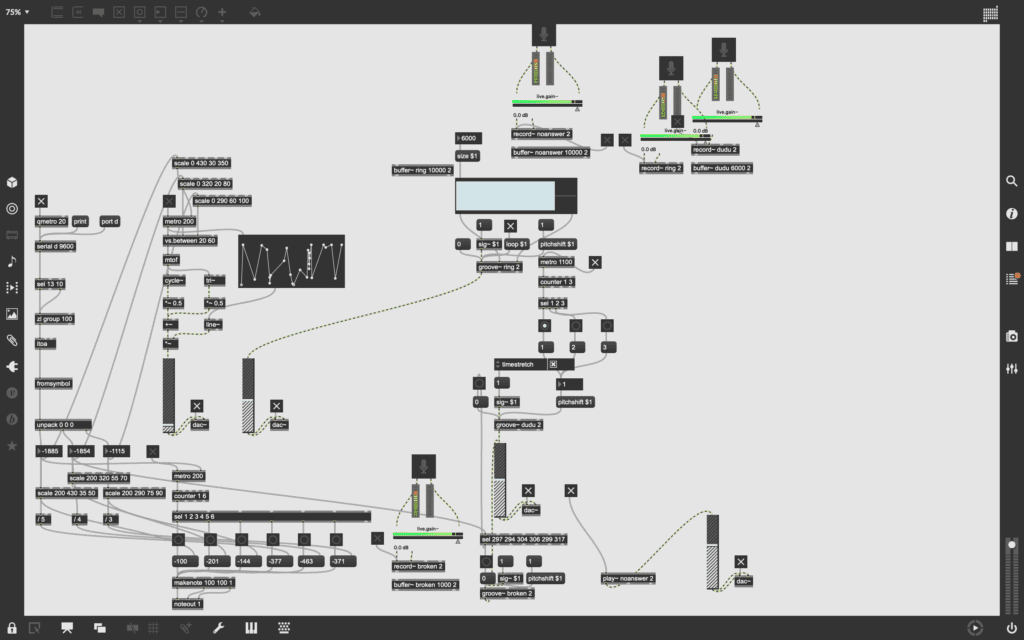Click the dotted grid icon in the top toolbar

(990, 13)
